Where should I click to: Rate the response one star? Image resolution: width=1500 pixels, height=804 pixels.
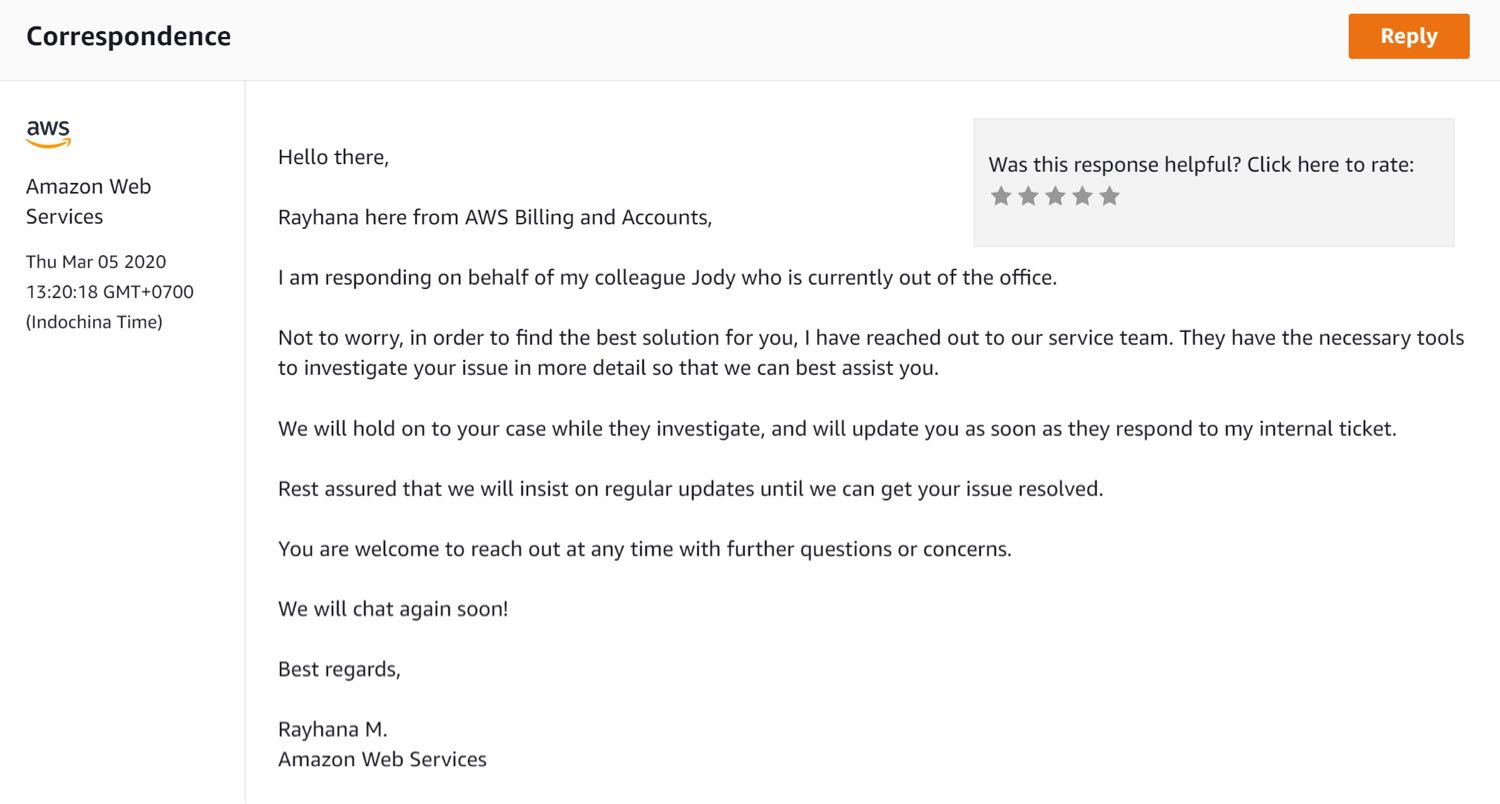click(x=1001, y=196)
